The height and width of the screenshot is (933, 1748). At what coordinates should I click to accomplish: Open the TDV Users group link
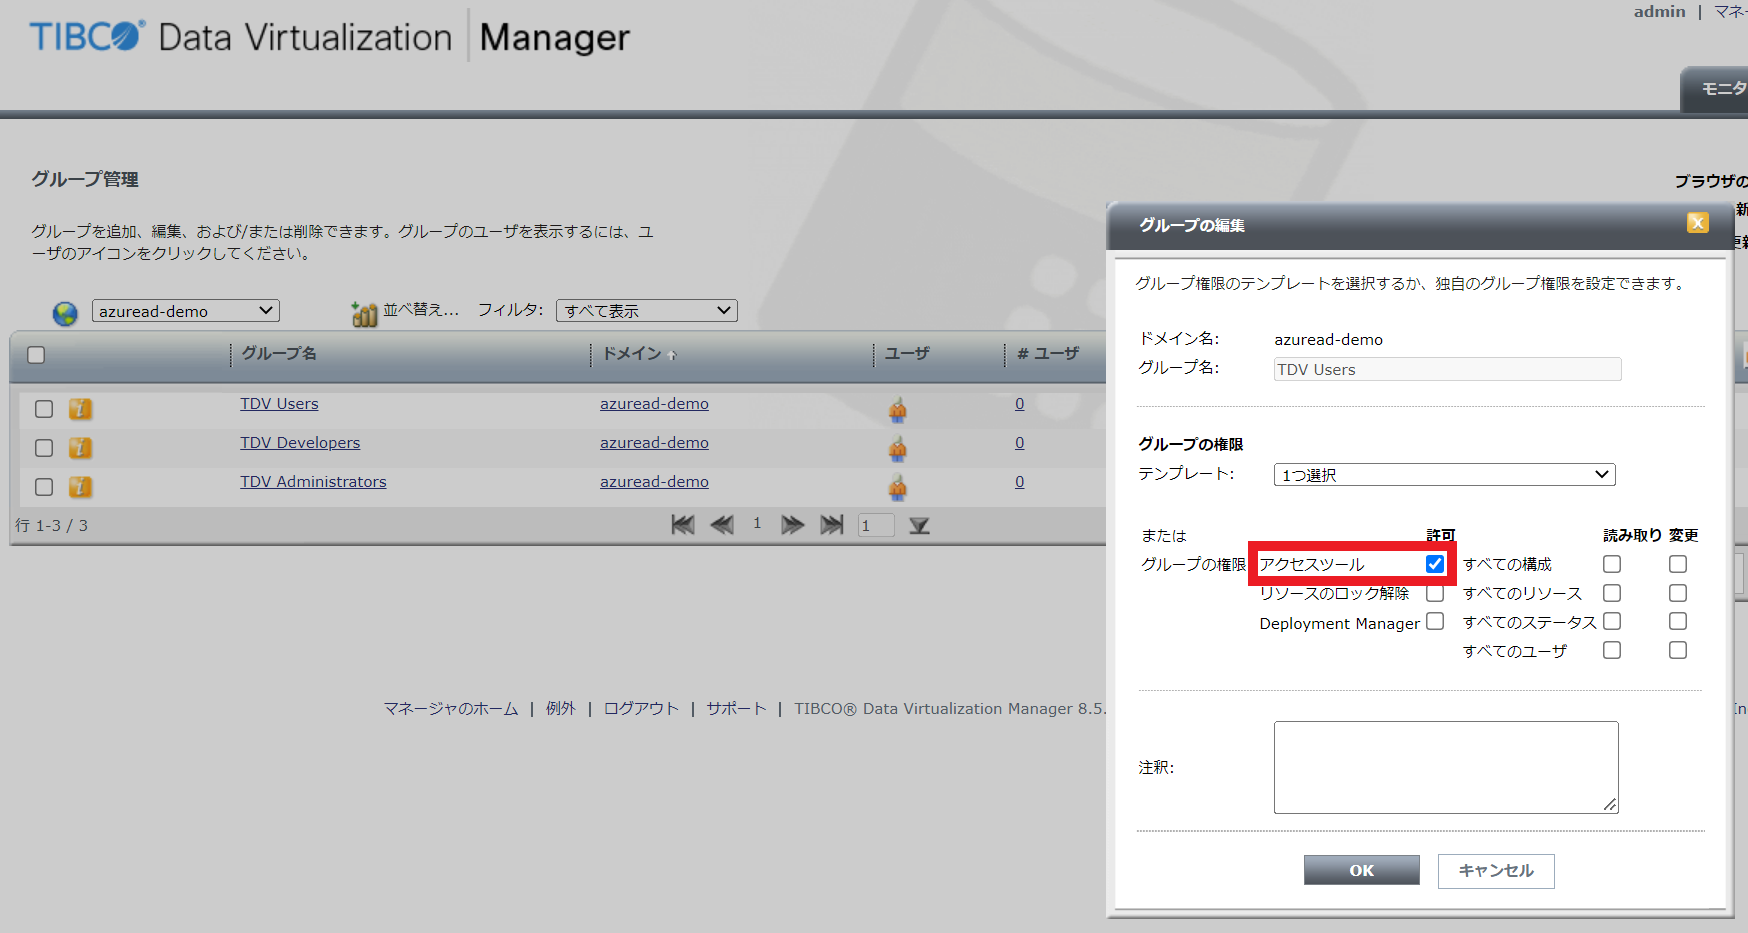[x=279, y=404]
